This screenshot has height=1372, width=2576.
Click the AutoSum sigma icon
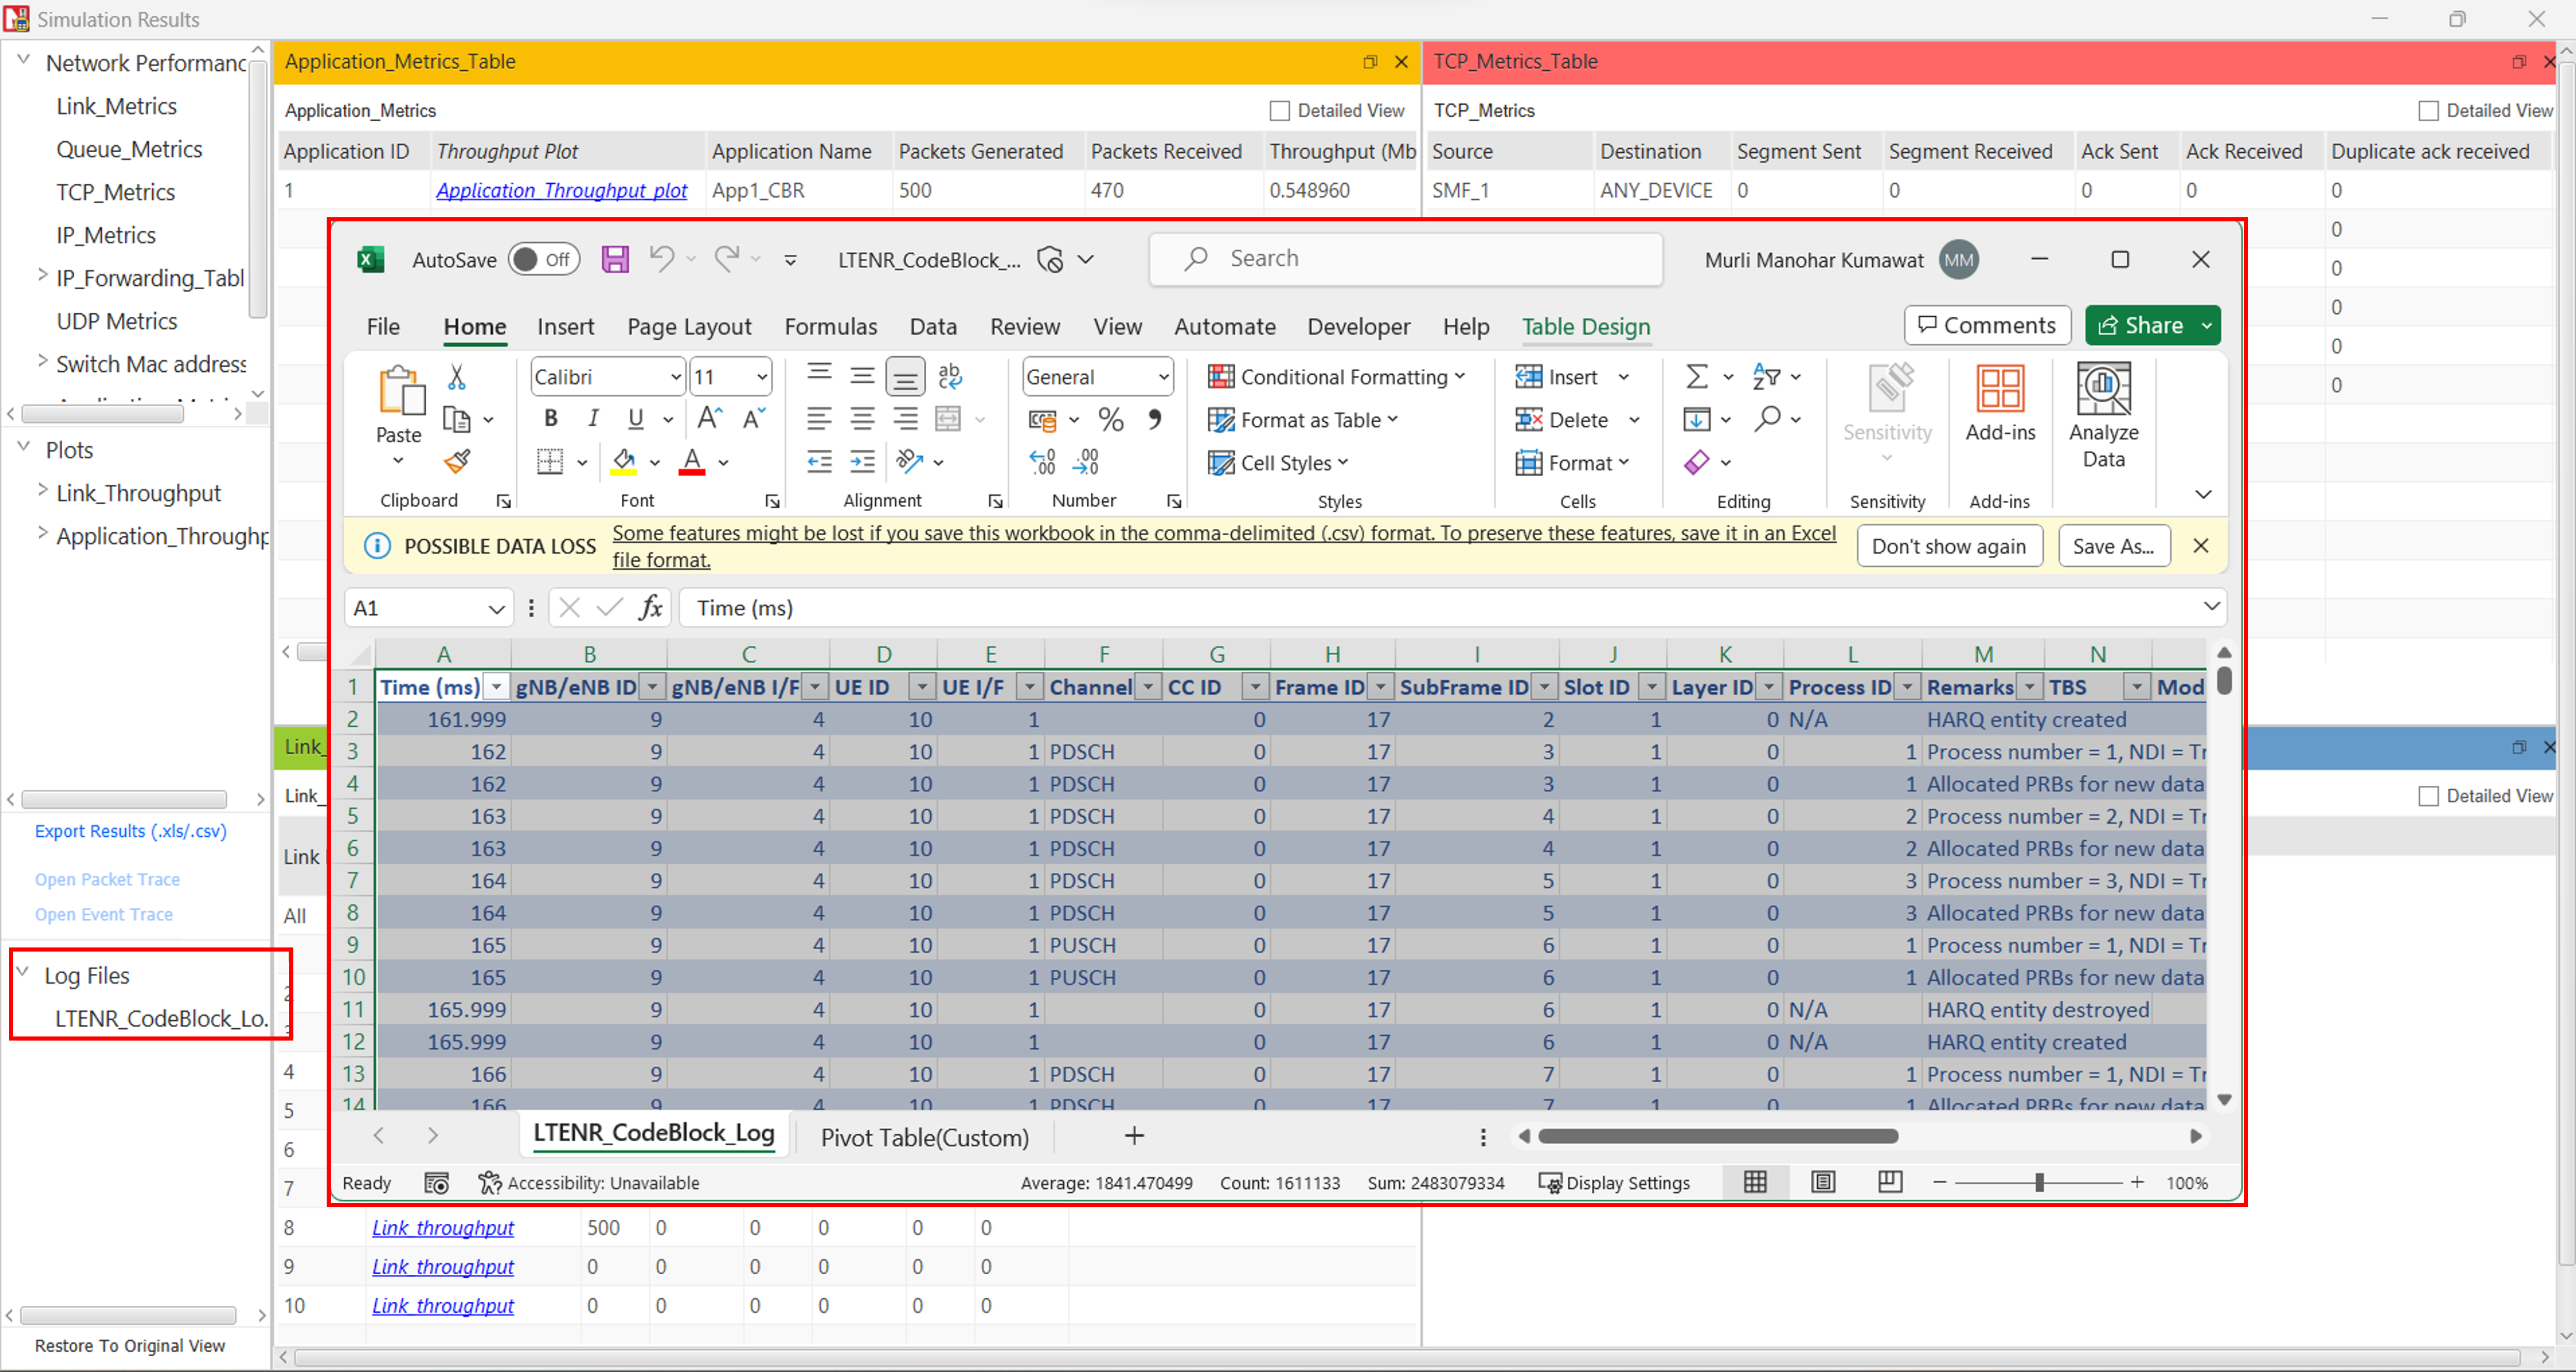pos(1696,377)
